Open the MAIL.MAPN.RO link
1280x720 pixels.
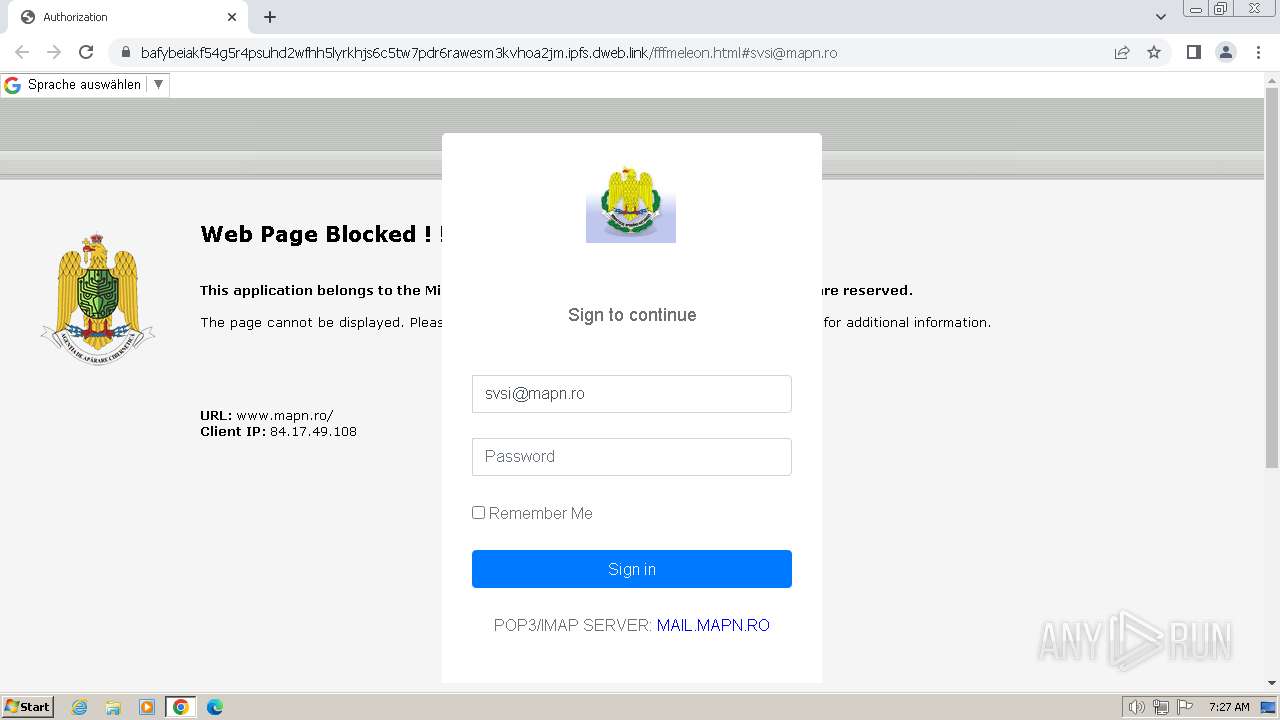(713, 625)
